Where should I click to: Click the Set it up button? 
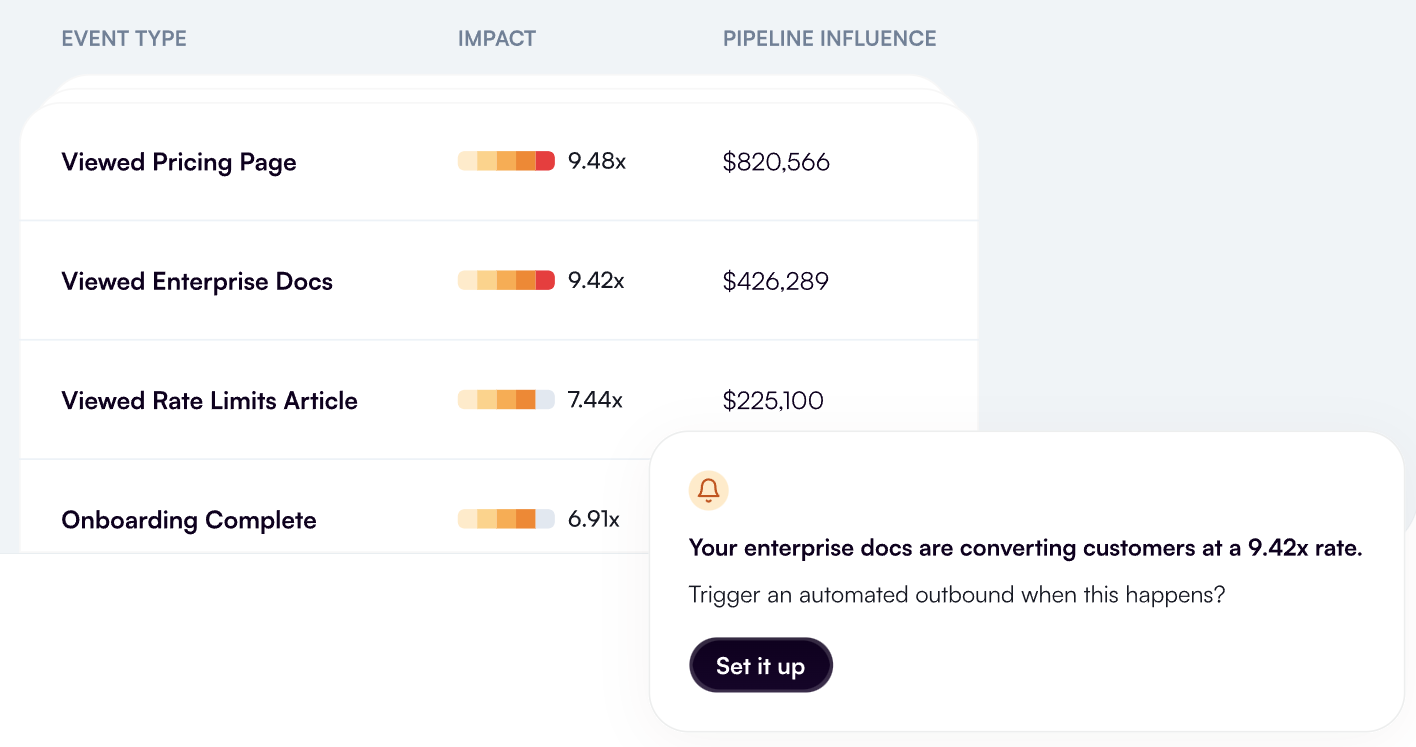760,665
